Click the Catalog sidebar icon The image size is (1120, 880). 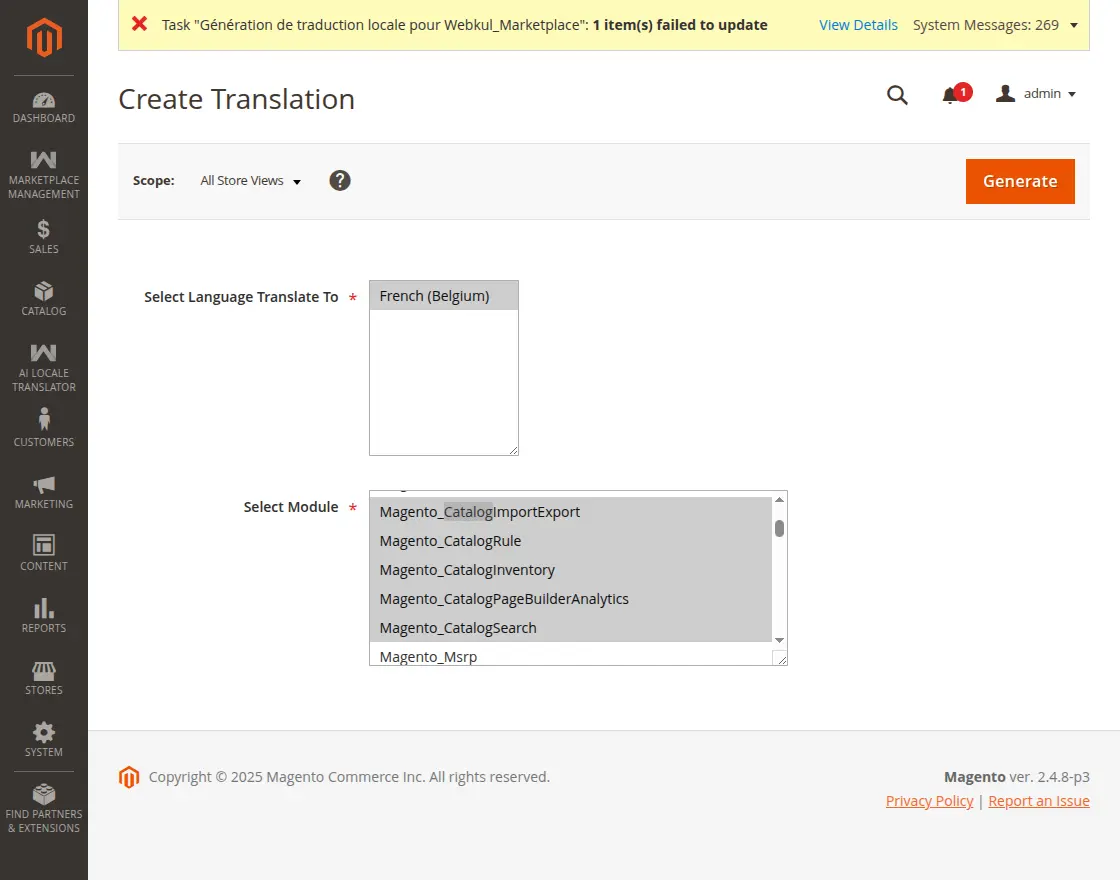click(x=43, y=296)
